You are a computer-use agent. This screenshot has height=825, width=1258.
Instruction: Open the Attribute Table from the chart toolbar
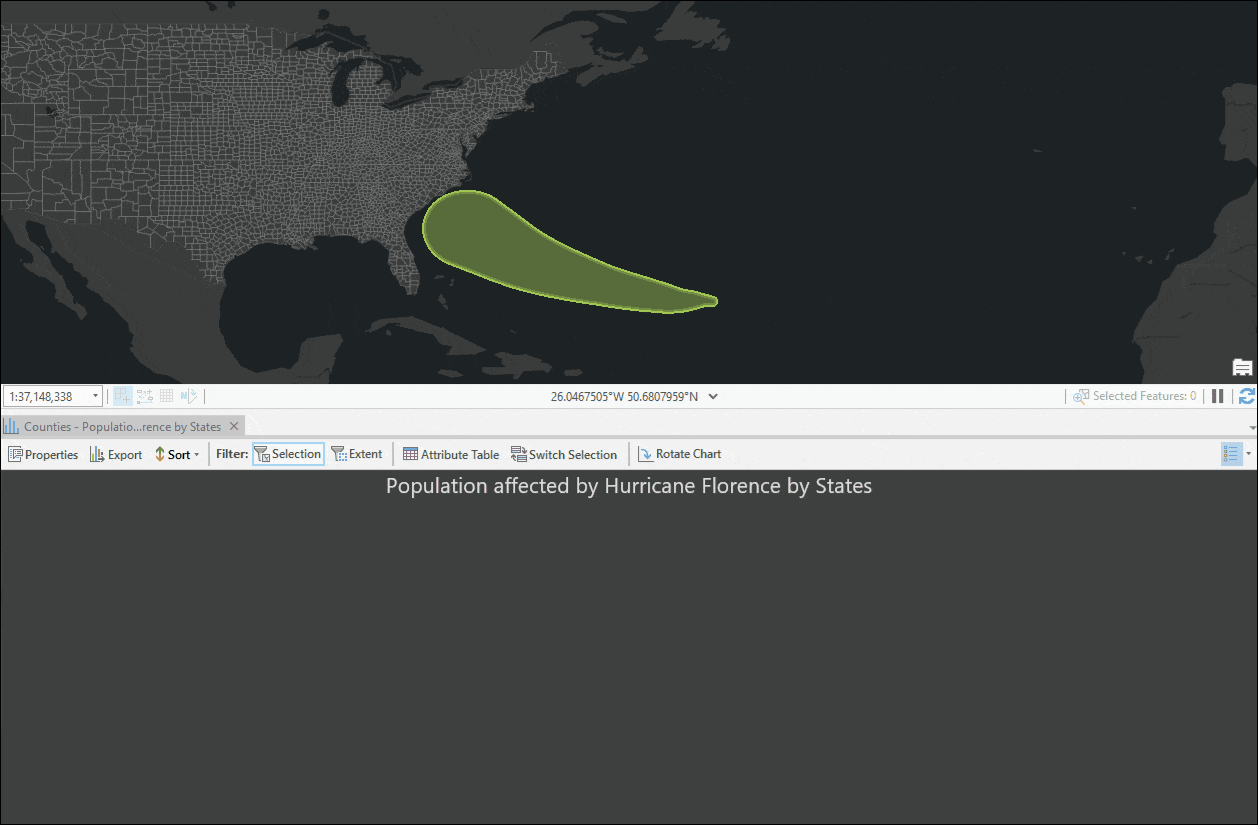[x=450, y=454]
